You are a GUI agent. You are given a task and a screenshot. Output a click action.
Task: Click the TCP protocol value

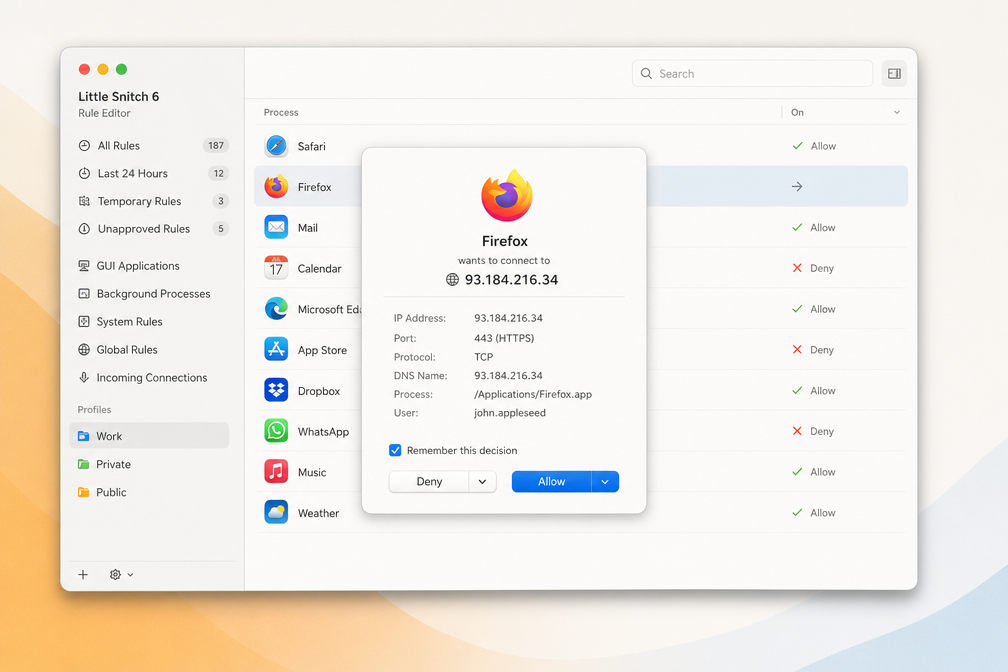coord(483,357)
